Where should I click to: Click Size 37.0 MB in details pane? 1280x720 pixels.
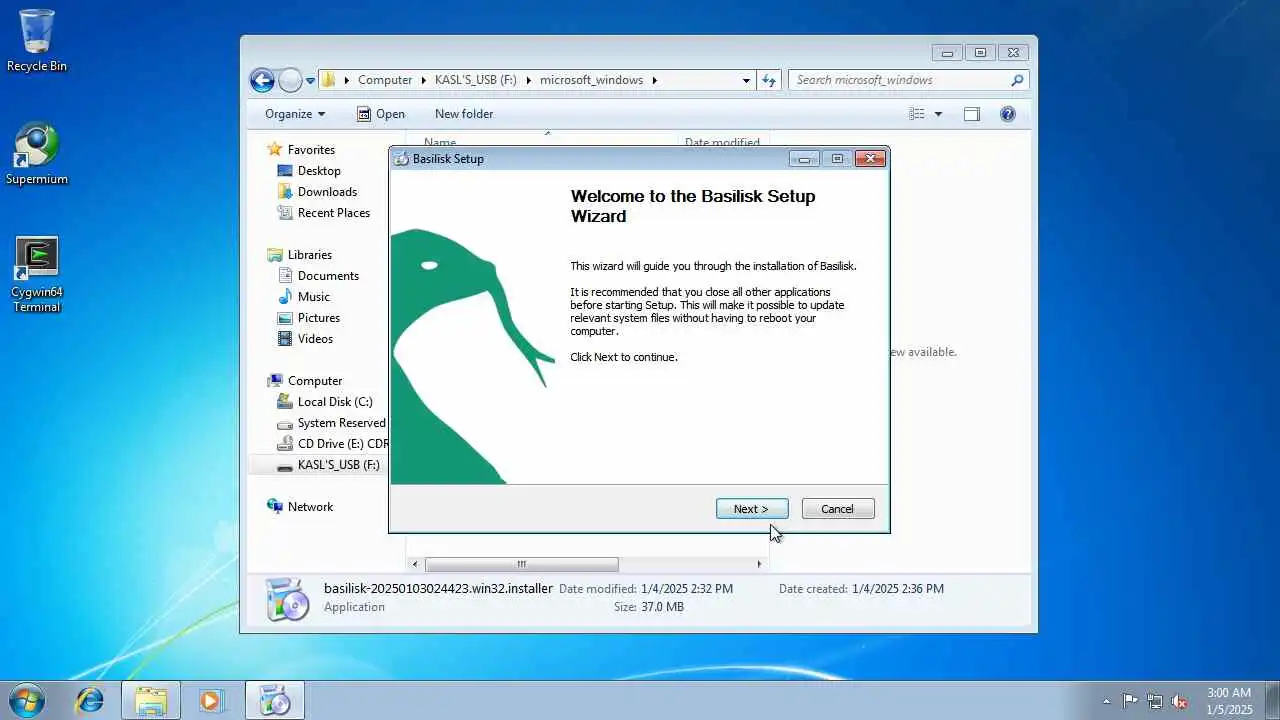[649, 607]
